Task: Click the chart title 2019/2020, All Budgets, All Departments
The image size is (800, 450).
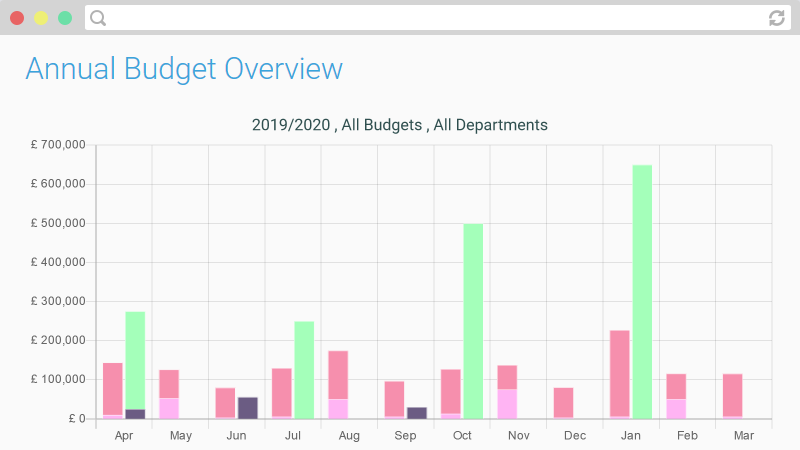Action: click(399, 125)
